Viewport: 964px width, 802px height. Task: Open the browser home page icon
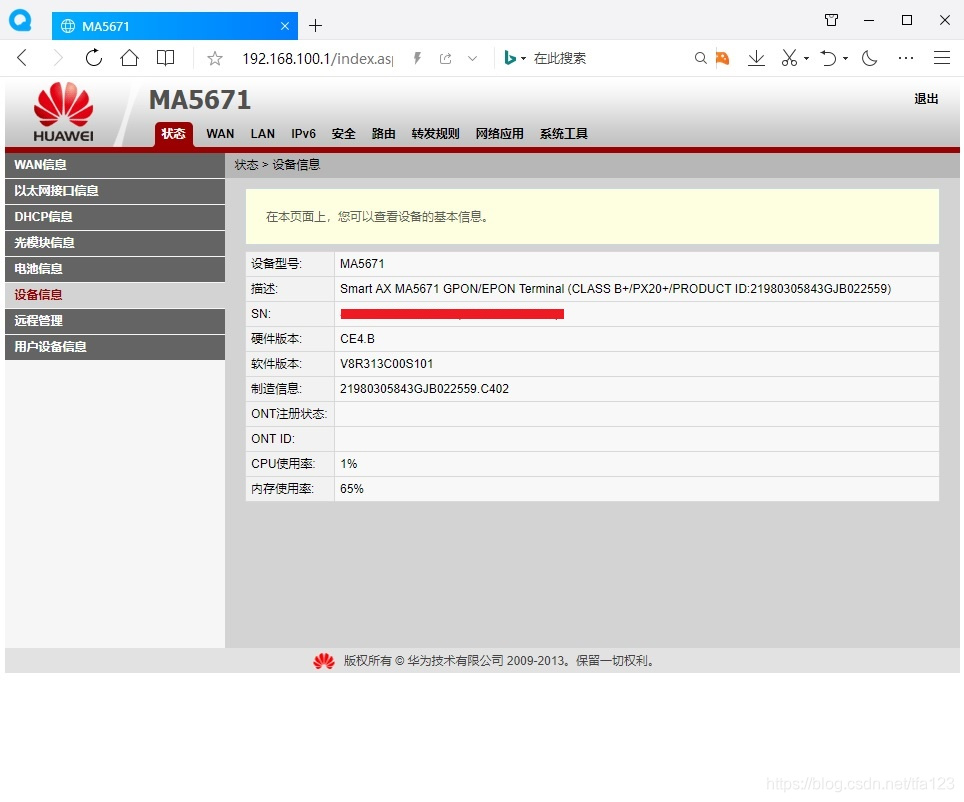pos(129,58)
